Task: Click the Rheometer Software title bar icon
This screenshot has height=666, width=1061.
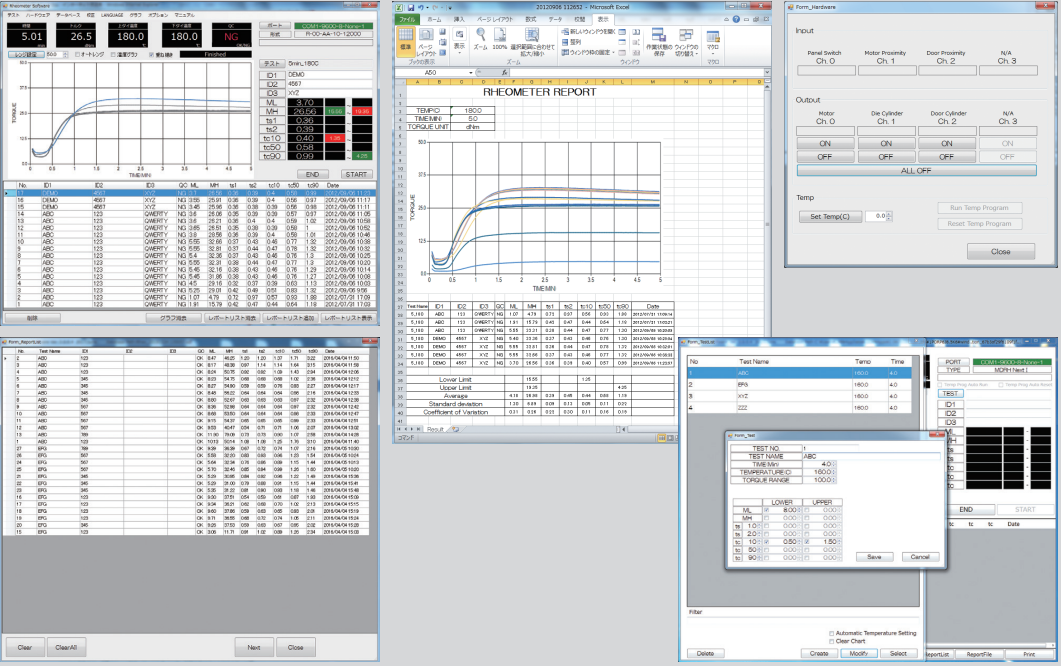Action: [5, 5]
